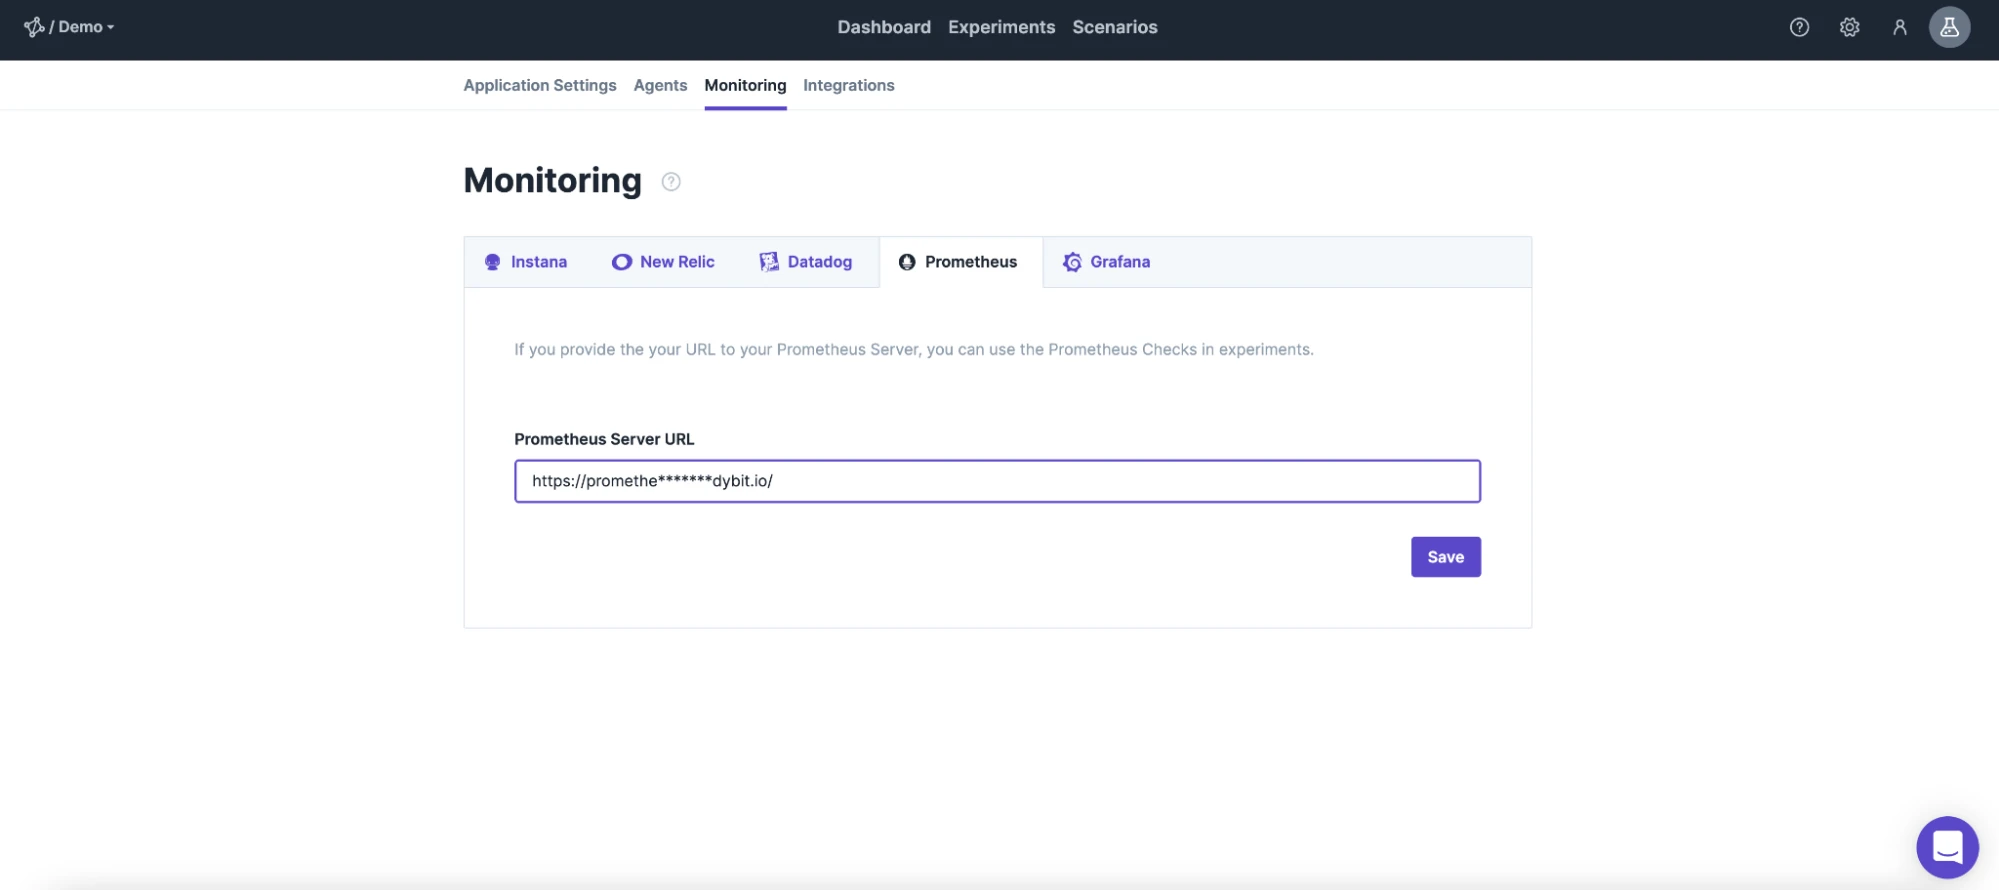
Task: Click the Prometheus logo icon
Action: [906, 262]
